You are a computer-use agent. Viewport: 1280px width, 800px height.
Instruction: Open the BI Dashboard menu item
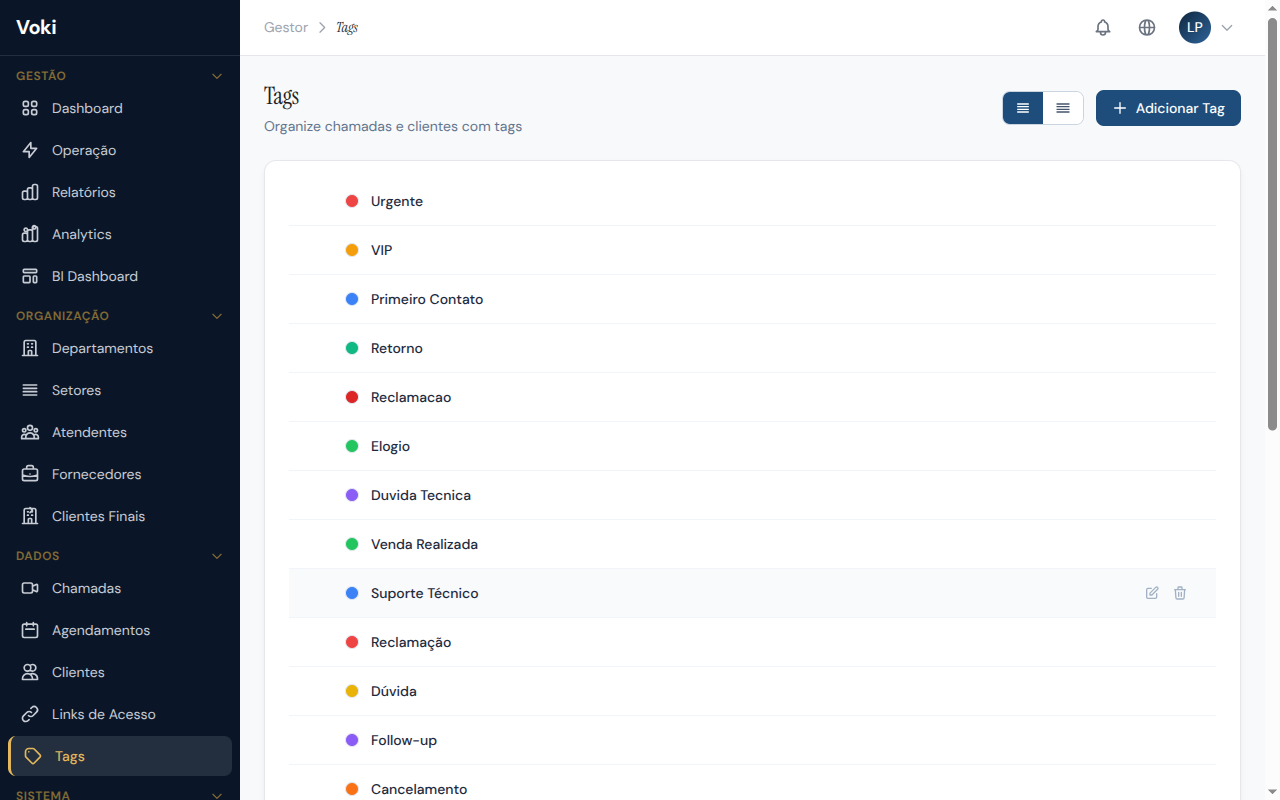tap(95, 276)
